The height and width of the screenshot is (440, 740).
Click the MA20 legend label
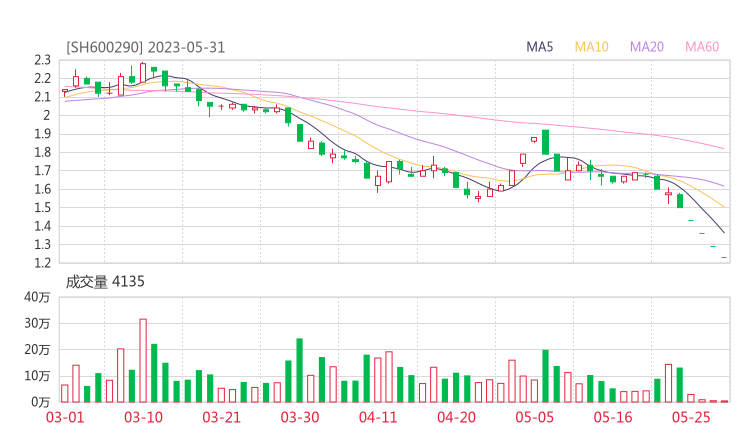click(647, 47)
